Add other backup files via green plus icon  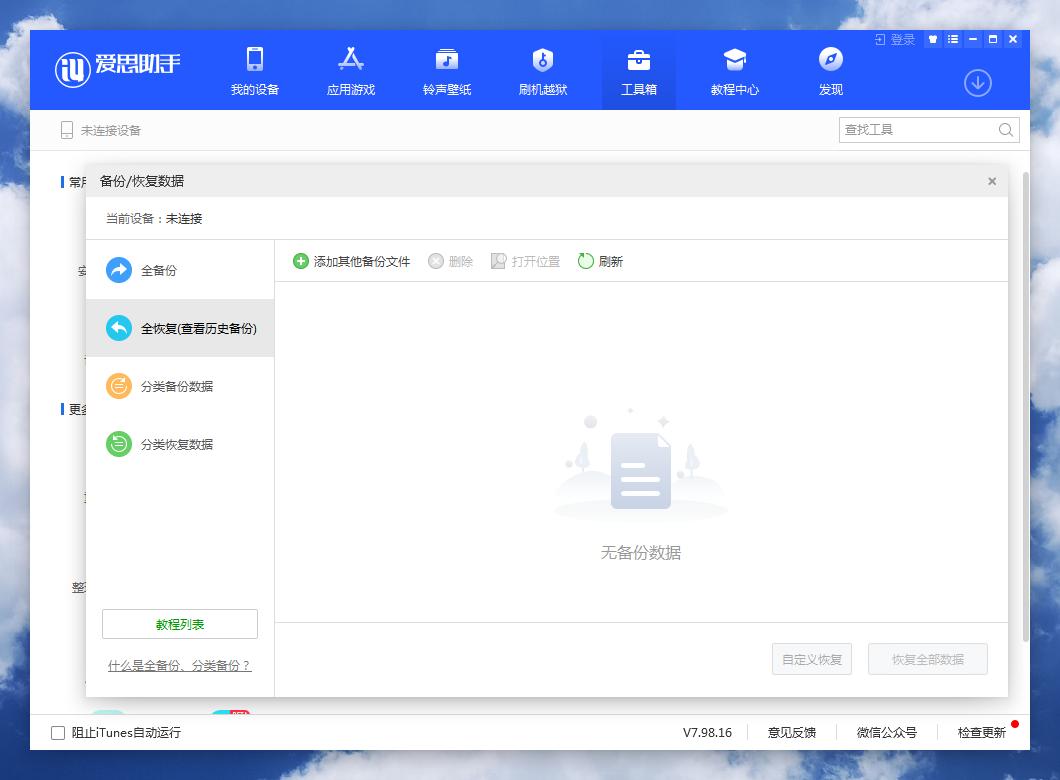[299, 261]
